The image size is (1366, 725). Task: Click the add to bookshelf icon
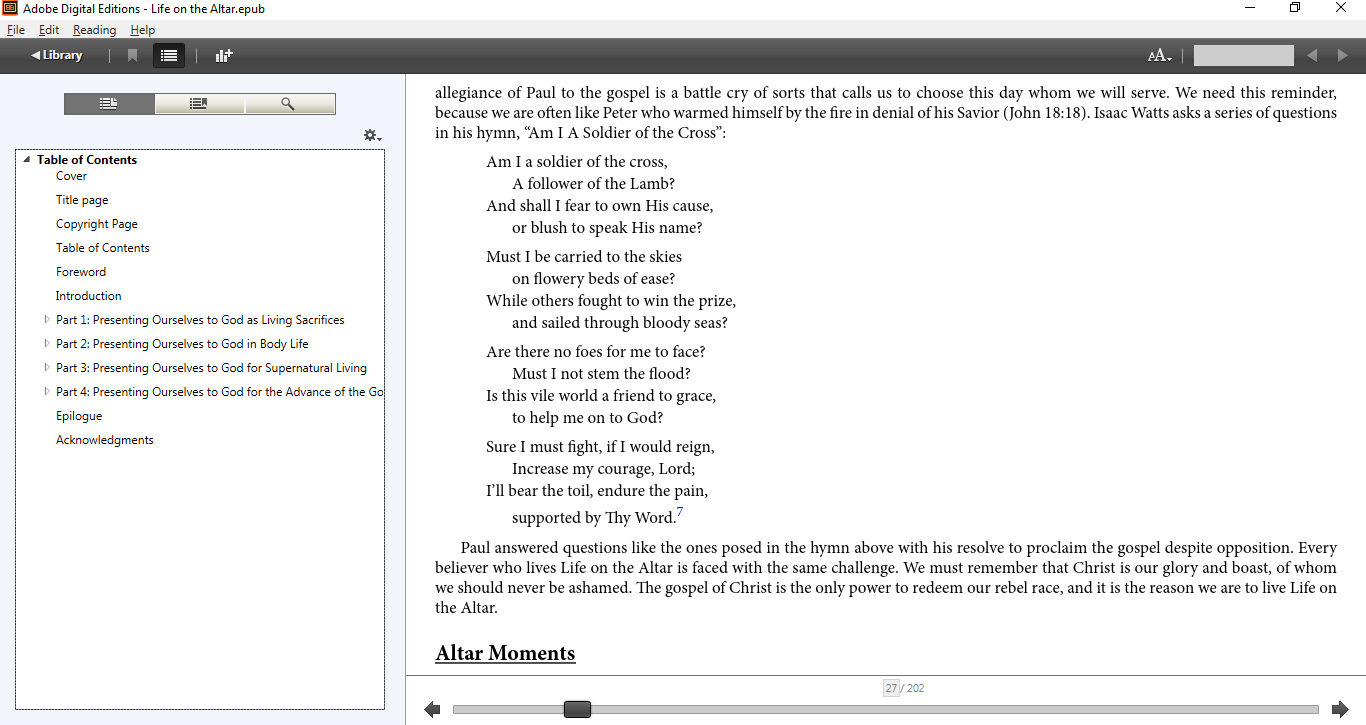click(x=224, y=56)
